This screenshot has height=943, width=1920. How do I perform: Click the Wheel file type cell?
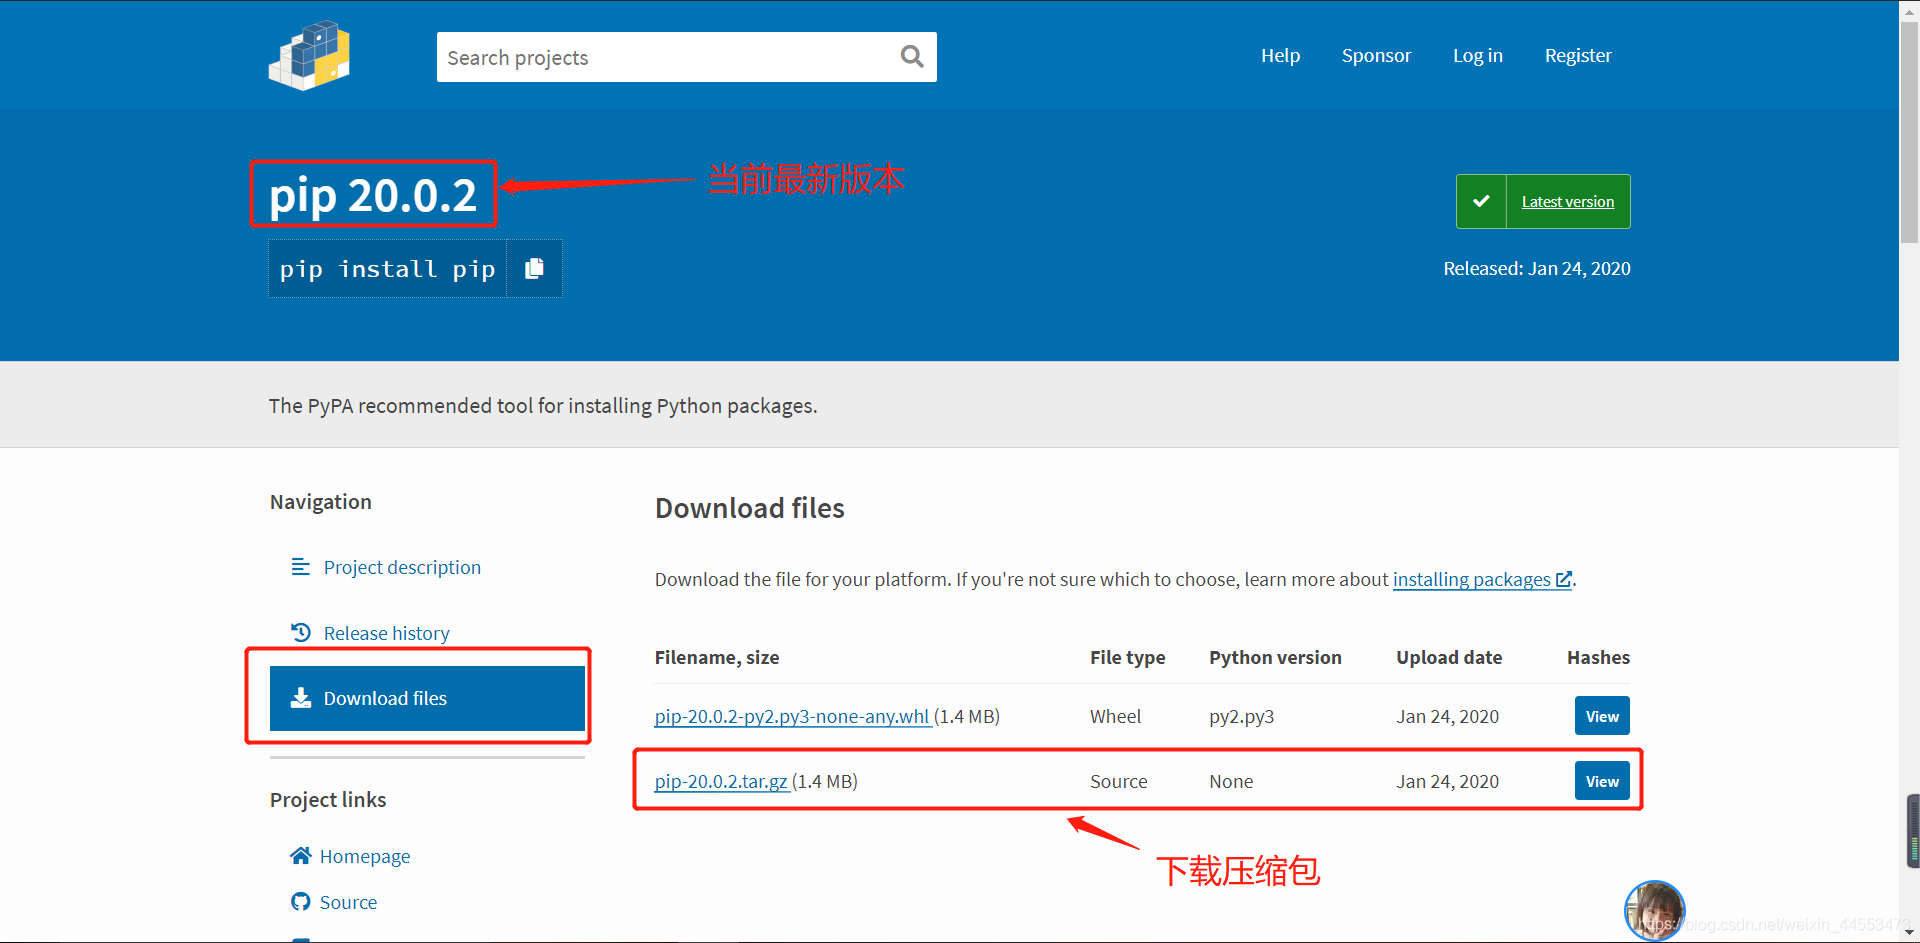[x=1115, y=716]
